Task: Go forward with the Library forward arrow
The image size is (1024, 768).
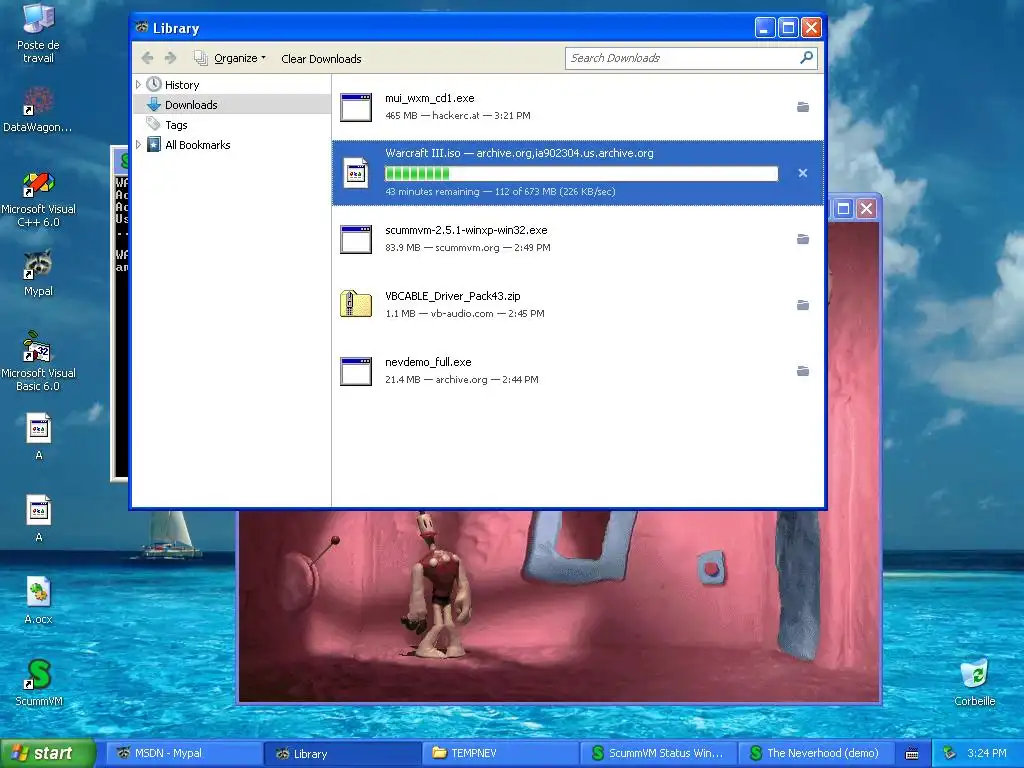Action: tap(170, 58)
